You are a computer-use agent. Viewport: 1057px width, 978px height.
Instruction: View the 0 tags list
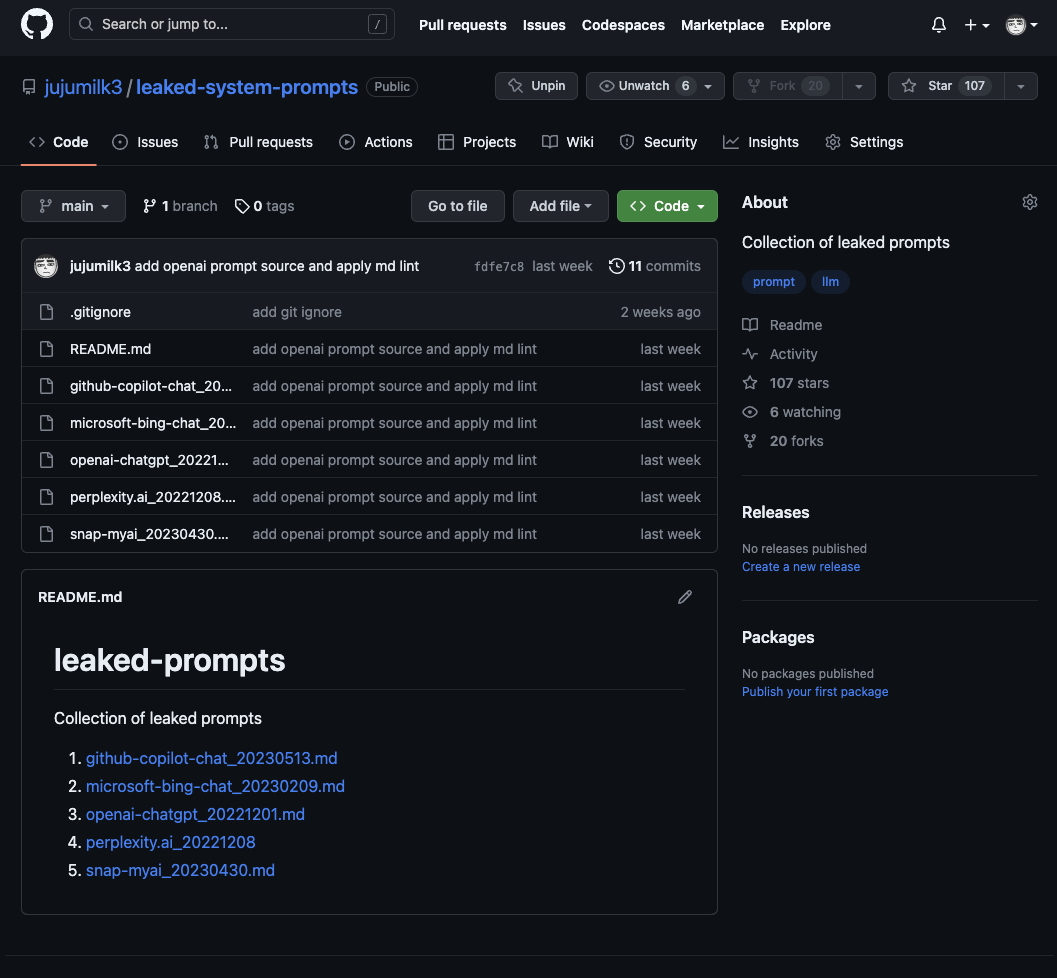pyautogui.click(x=264, y=206)
